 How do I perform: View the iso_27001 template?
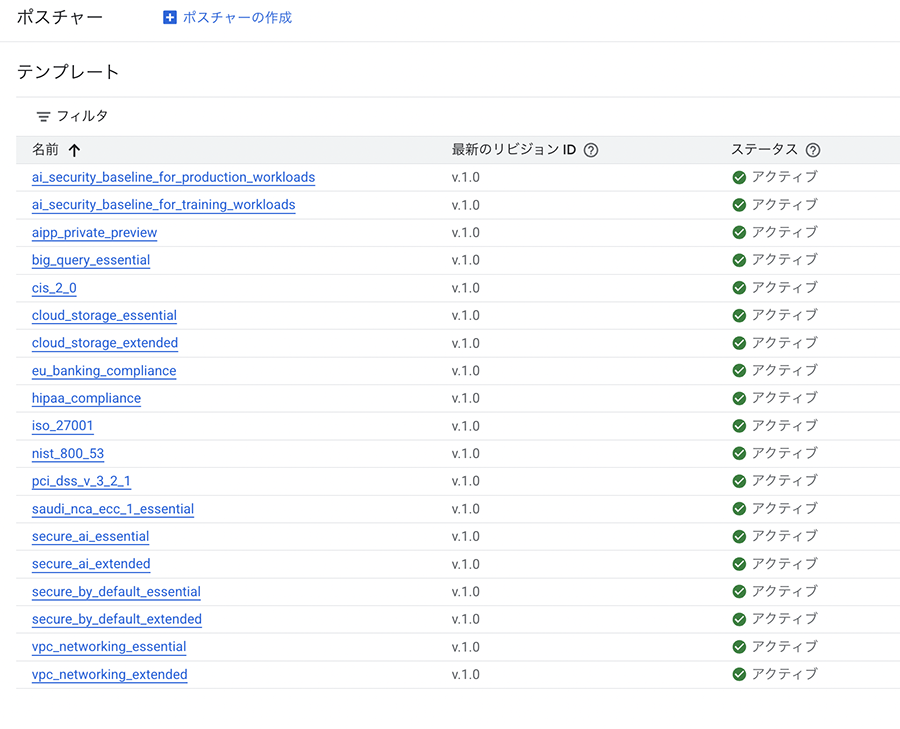click(62, 426)
